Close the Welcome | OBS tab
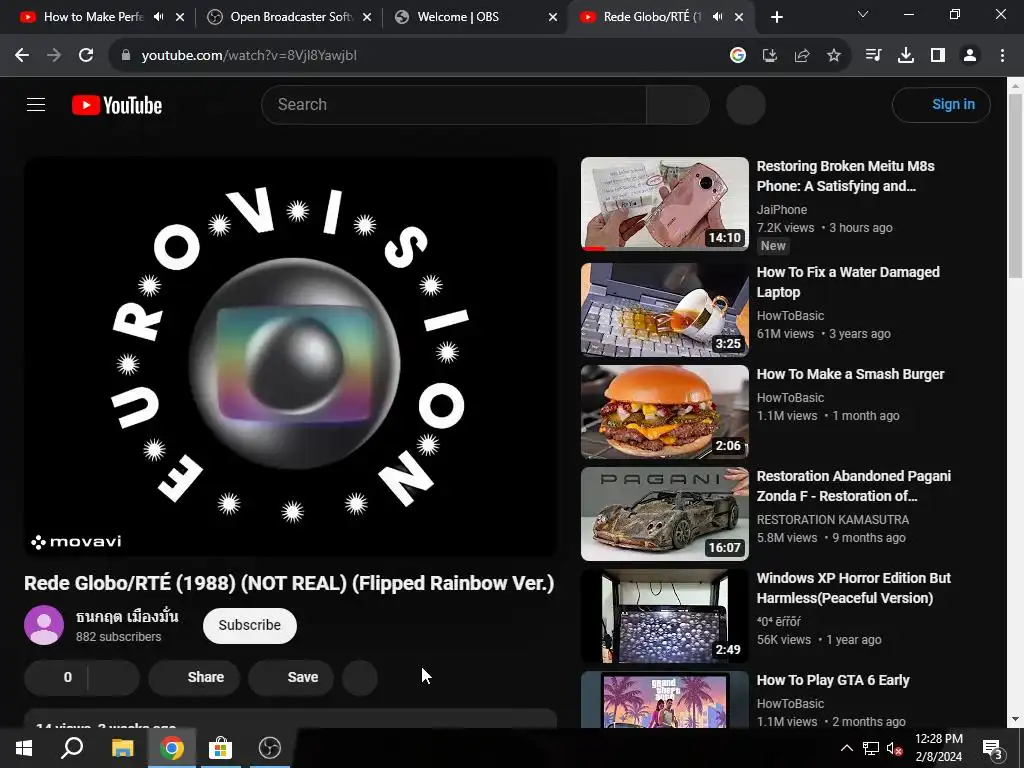1024x768 pixels. tap(553, 17)
